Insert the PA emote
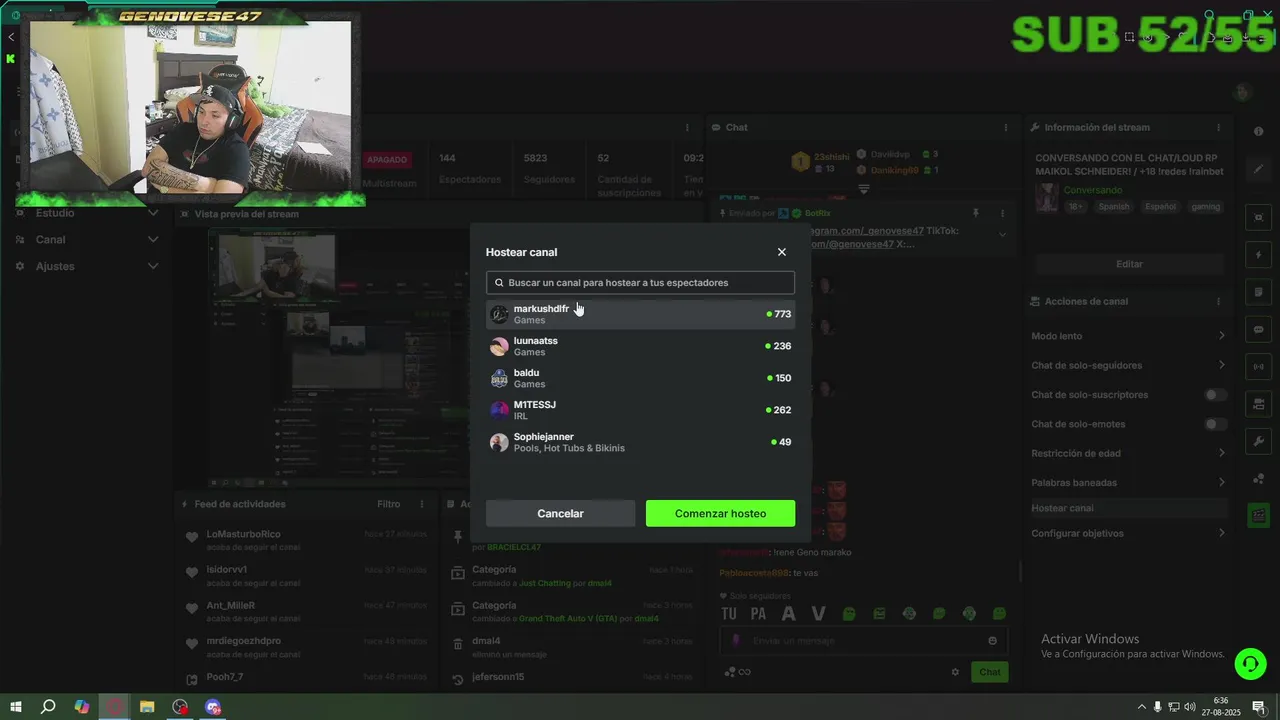1280x720 pixels. tap(758, 614)
